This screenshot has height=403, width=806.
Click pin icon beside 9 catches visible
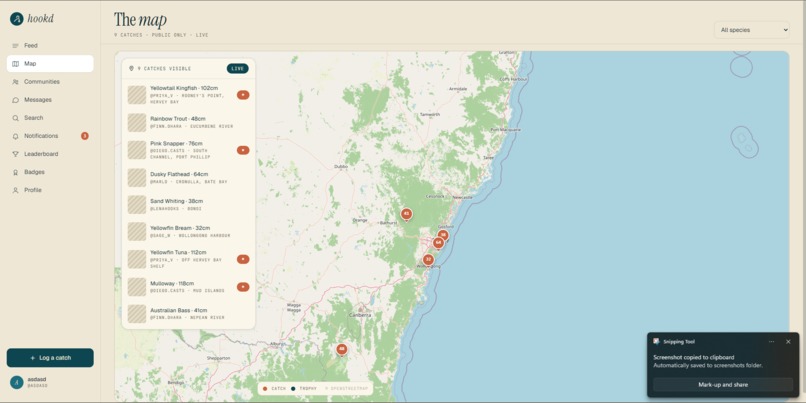tap(131, 68)
